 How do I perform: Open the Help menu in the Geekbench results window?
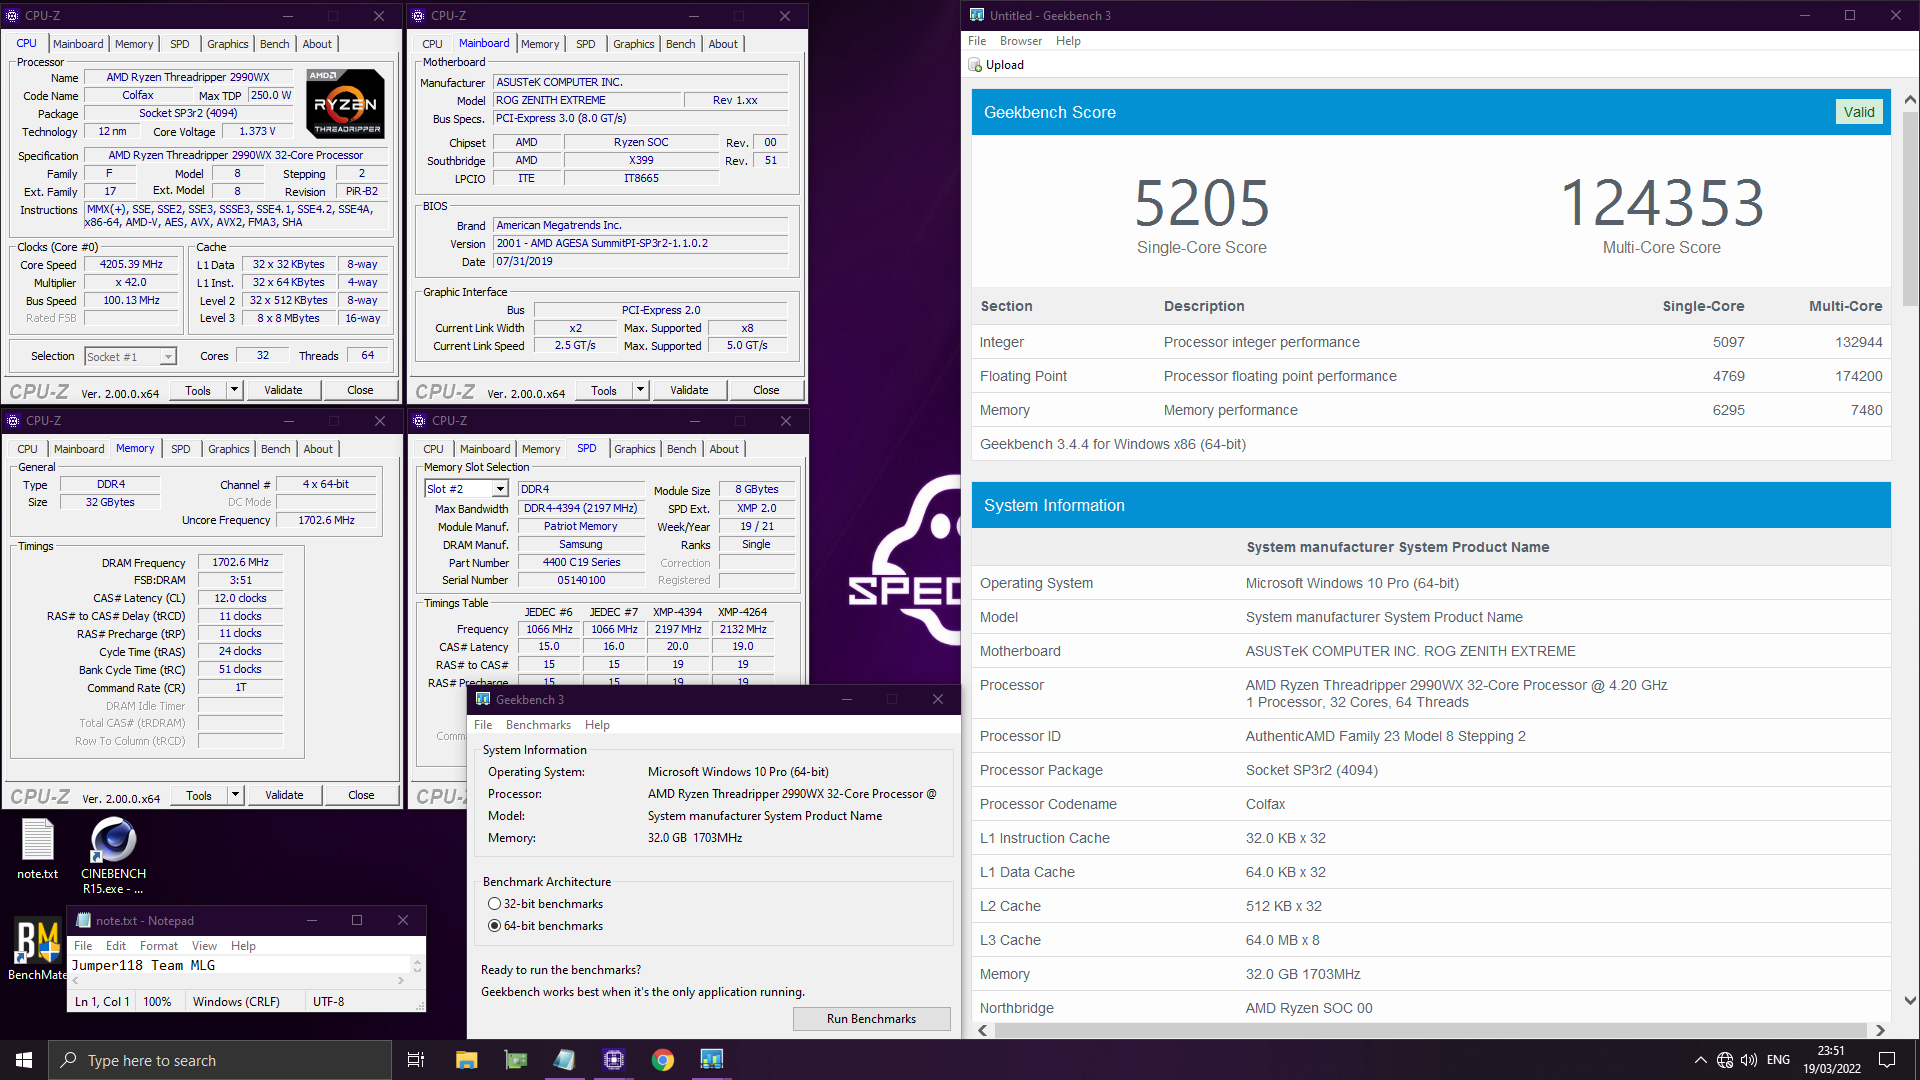tap(1068, 41)
